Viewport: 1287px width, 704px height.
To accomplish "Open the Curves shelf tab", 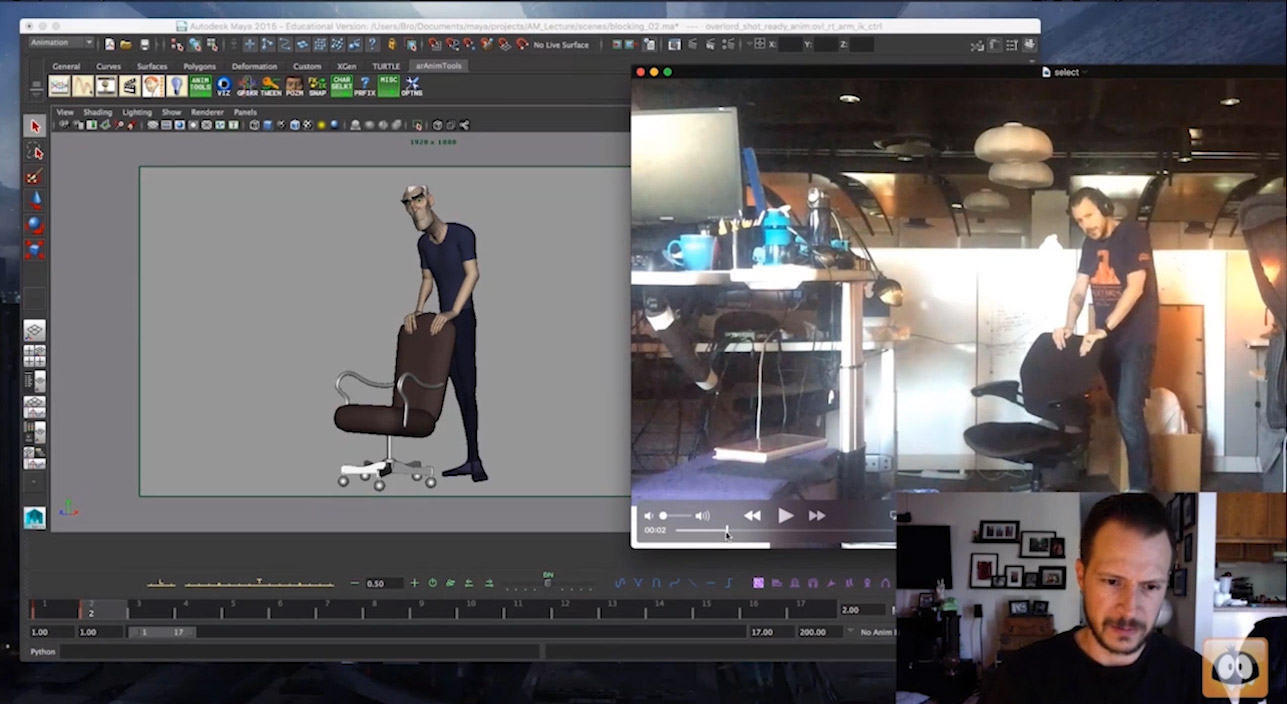I will [108, 66].
